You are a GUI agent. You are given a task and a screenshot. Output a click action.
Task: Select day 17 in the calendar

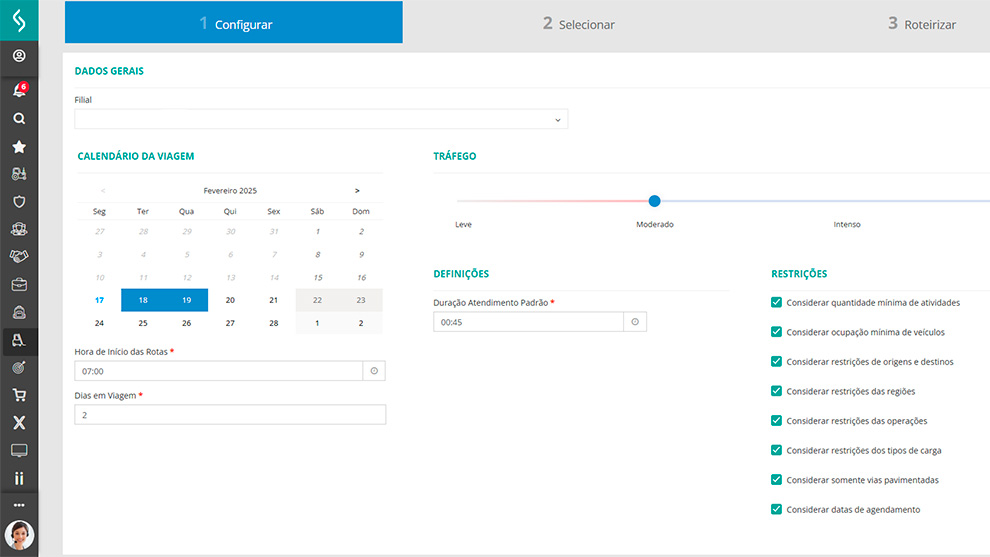[x=99, y=300]
